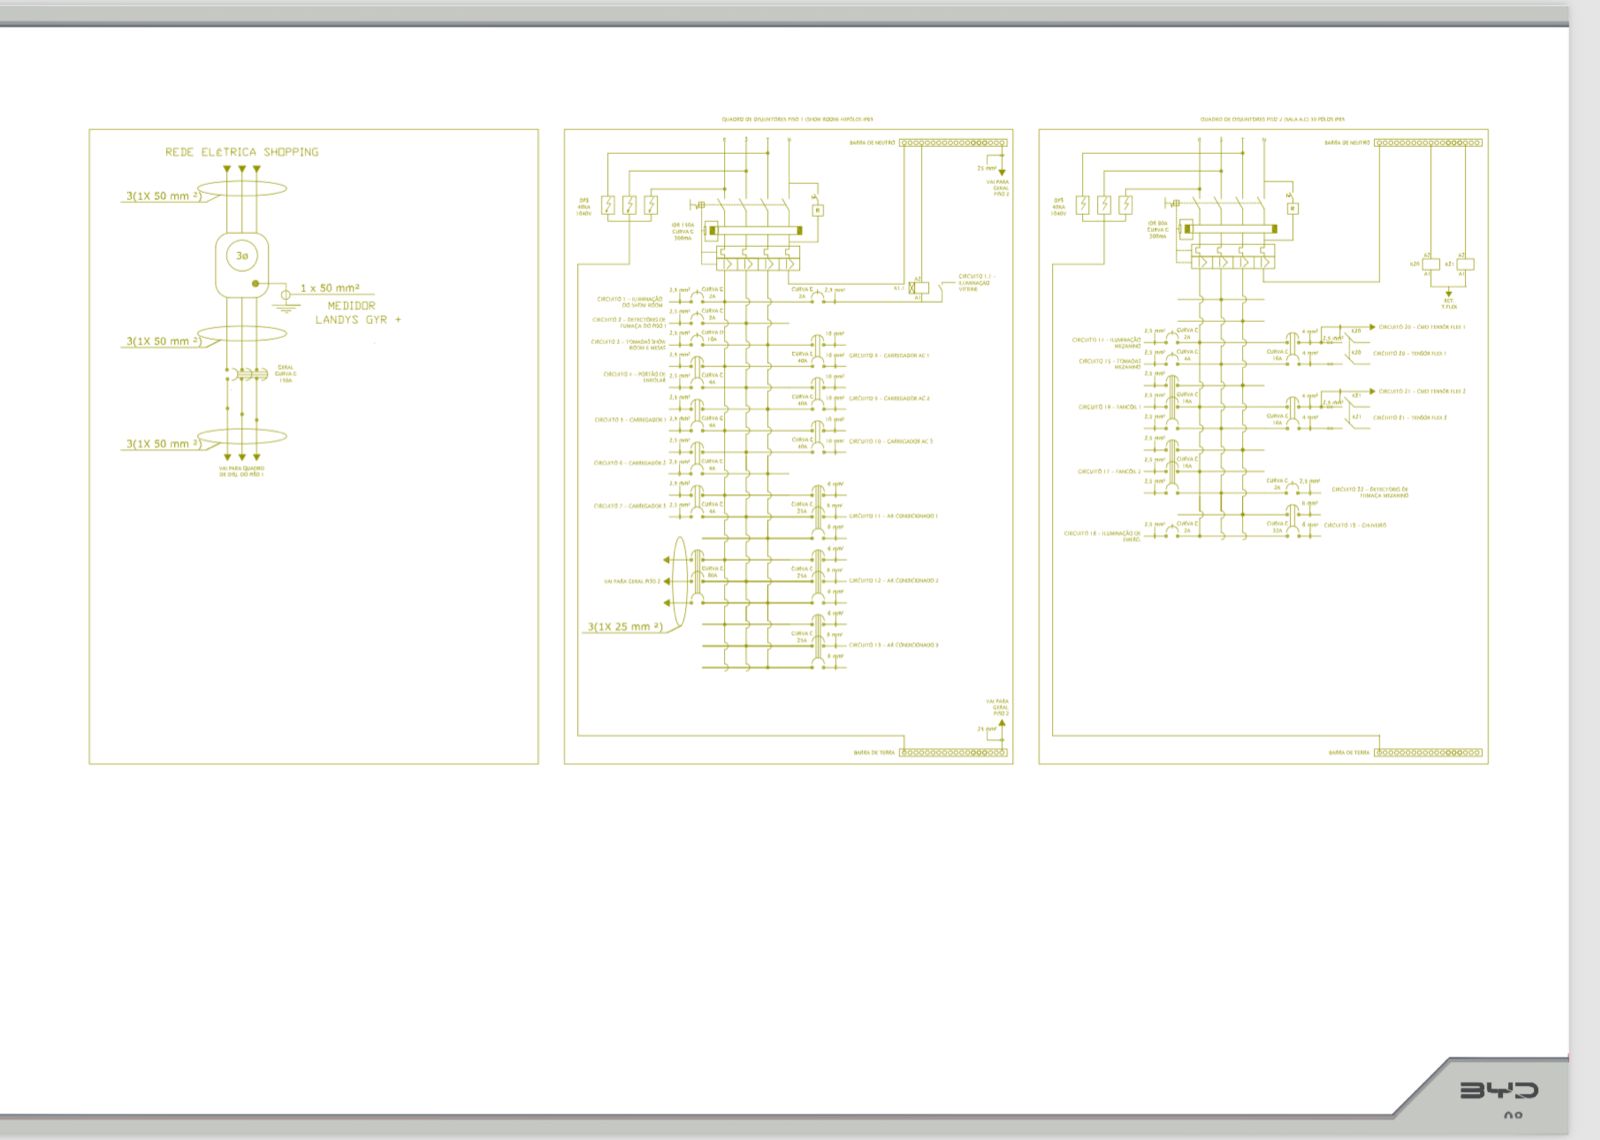Click the Barra de Terra bar in the middle panel
Viewport: 1600px width, 1140px height.
click(953, 752)
